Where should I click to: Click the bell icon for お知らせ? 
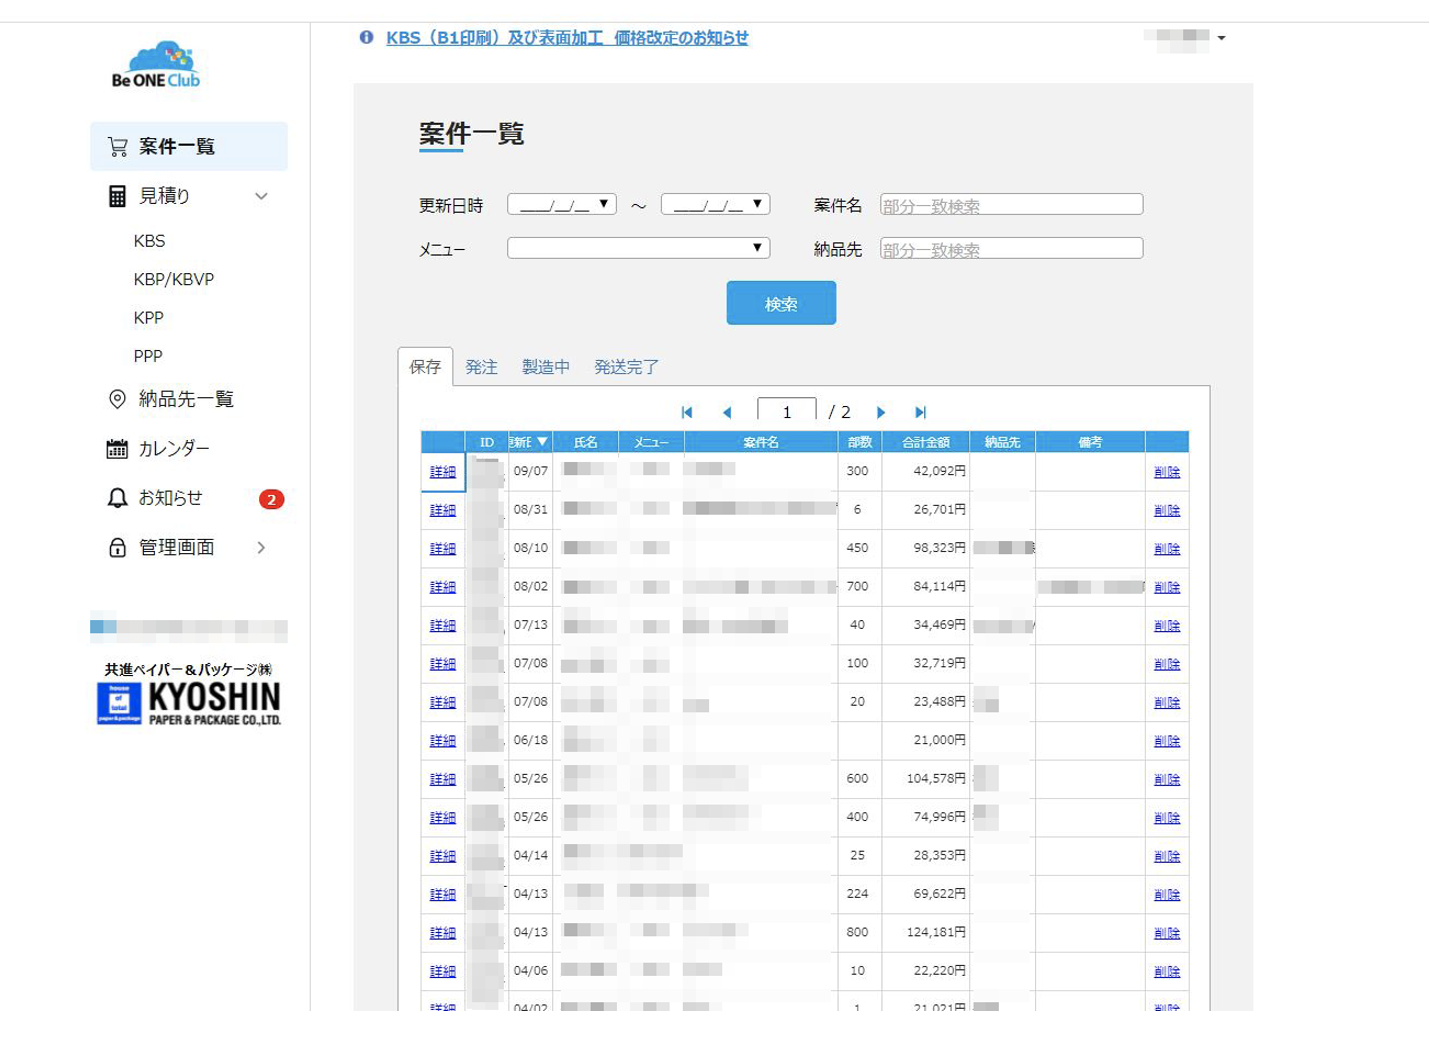117,498
